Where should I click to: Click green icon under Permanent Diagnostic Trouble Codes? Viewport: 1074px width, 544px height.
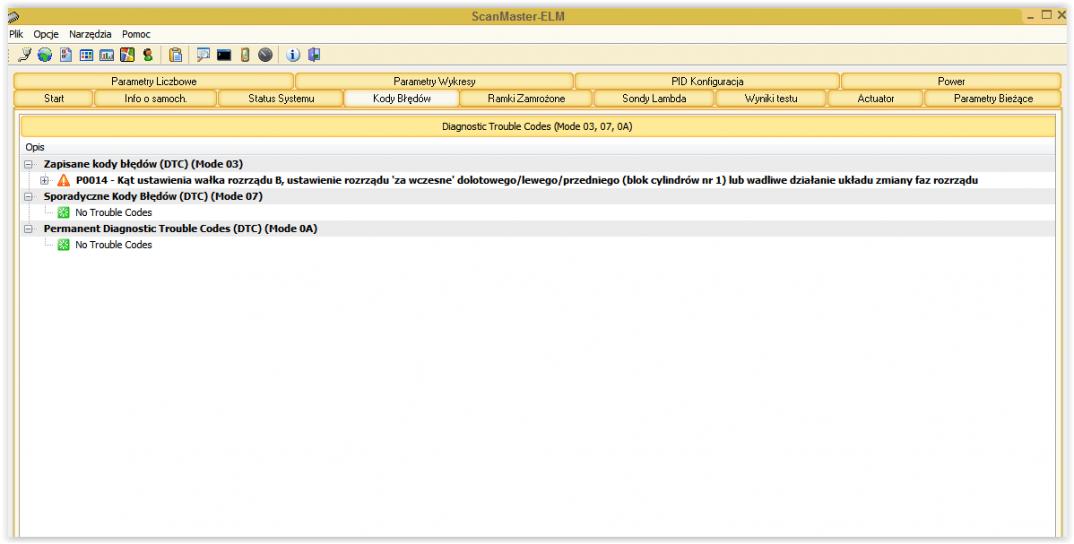click(x=64, y=245)
